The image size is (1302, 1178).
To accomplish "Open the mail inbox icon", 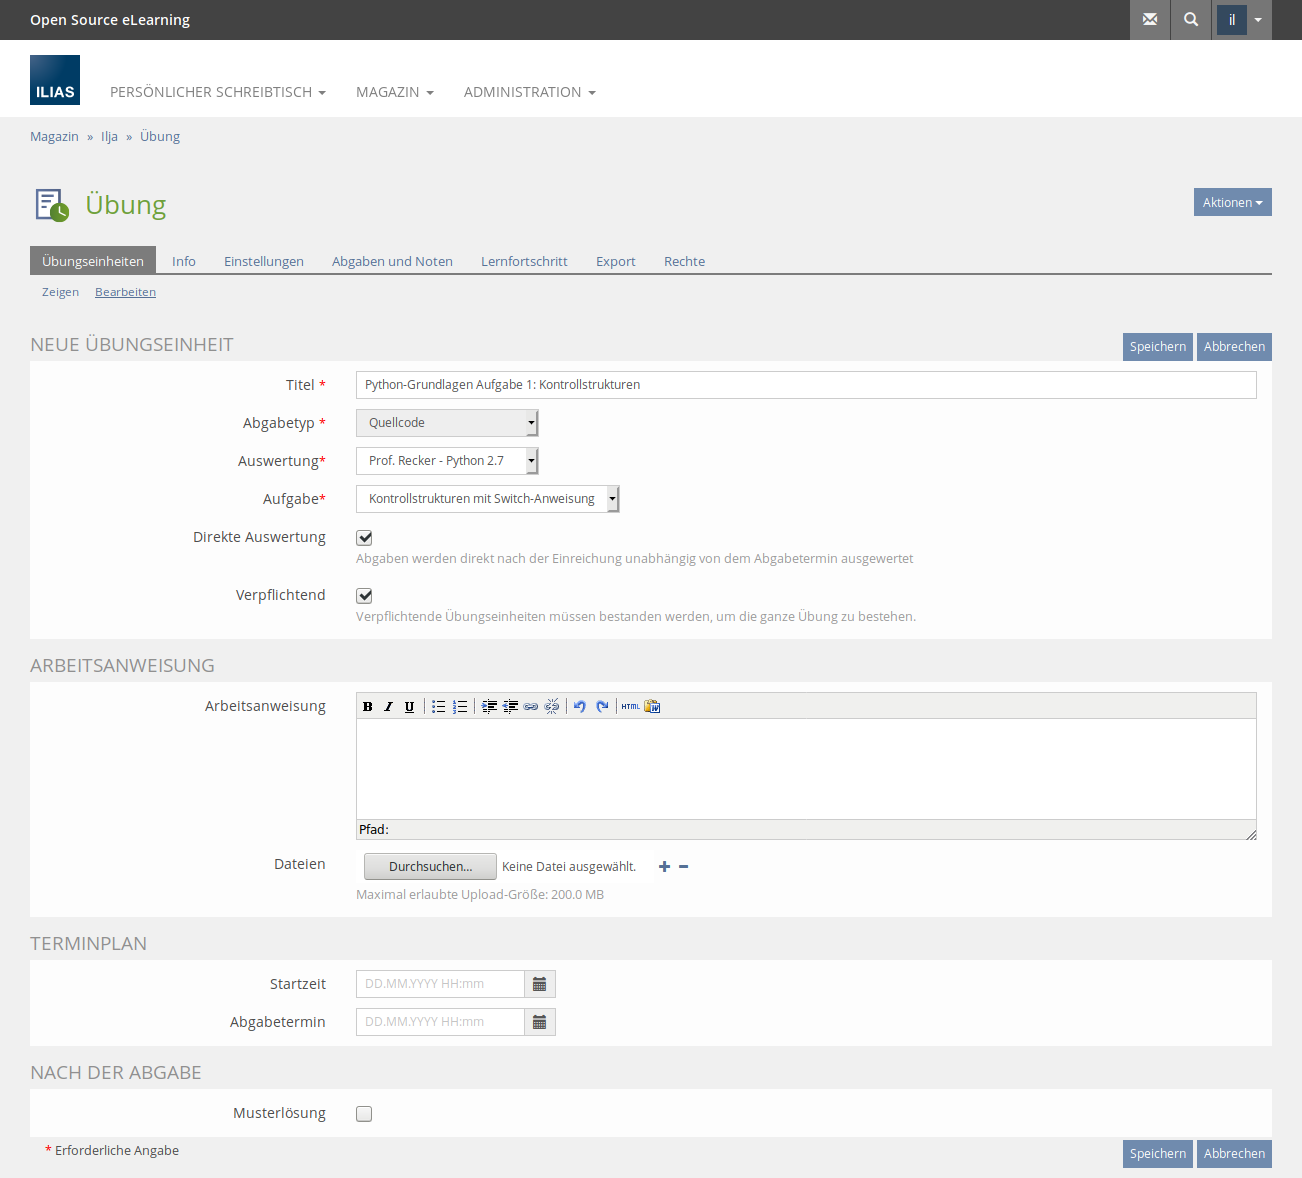I will 1150,20.
